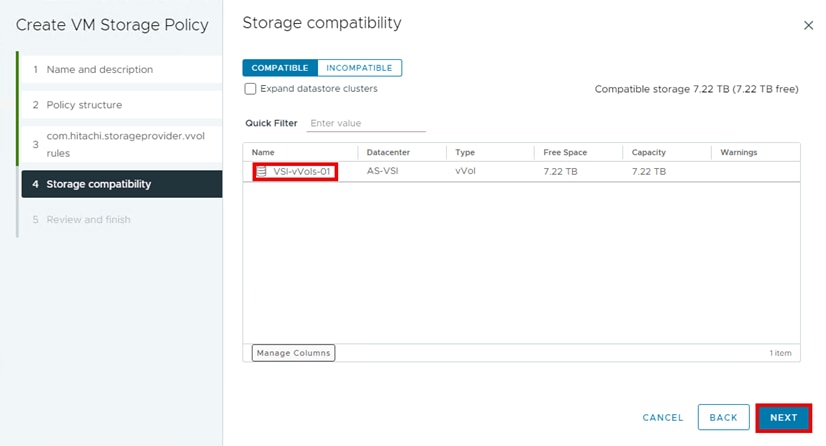Switch to the Incompatible tab
The height and width of the screenshot is (446, 826).
click(x=360, y=68)
